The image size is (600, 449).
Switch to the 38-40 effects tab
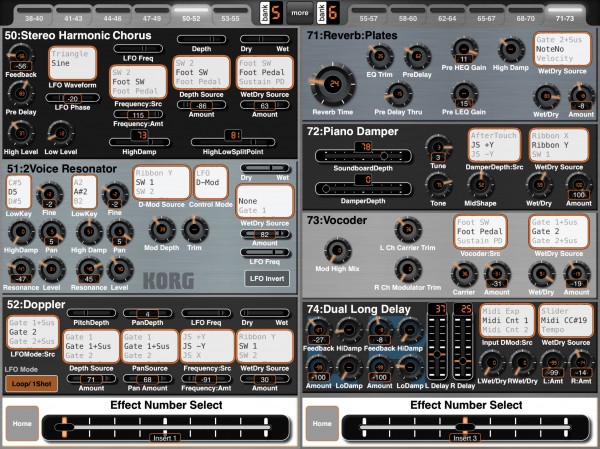[34, 15]
